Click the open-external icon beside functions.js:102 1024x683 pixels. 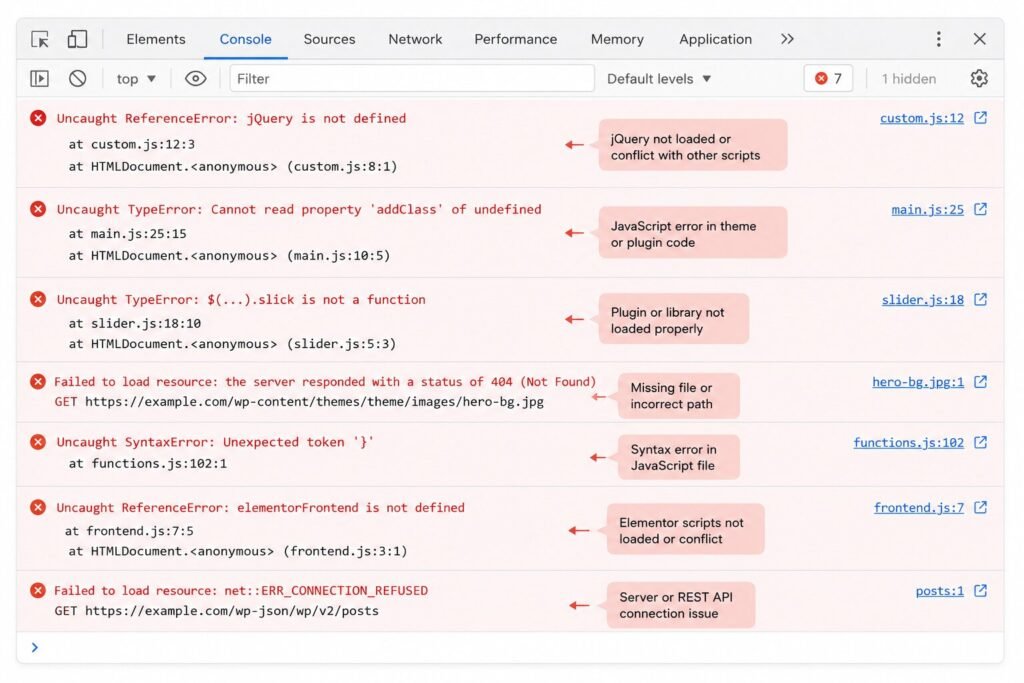[980, 442]
